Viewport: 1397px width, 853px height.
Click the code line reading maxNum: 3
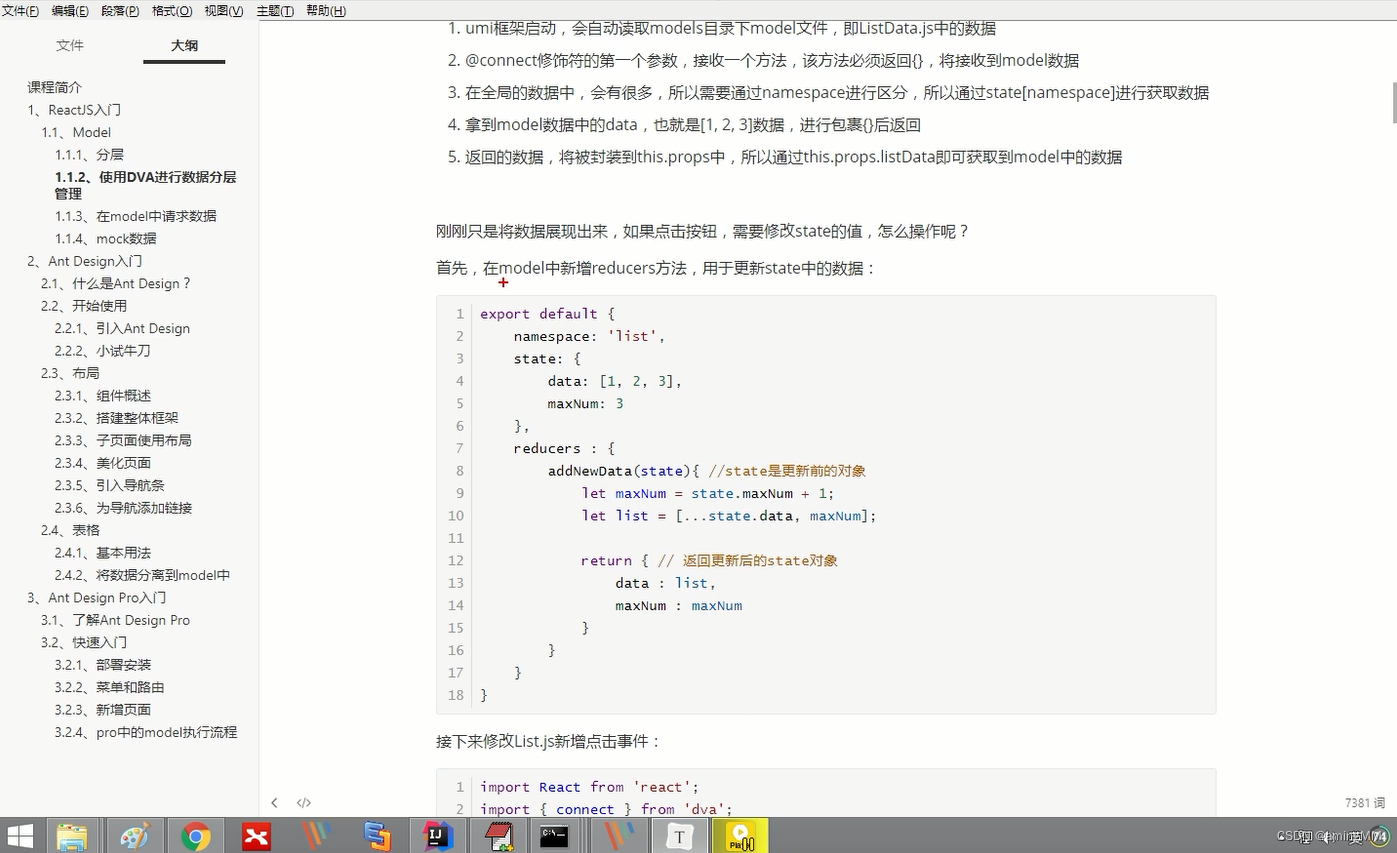click(585, 403)
